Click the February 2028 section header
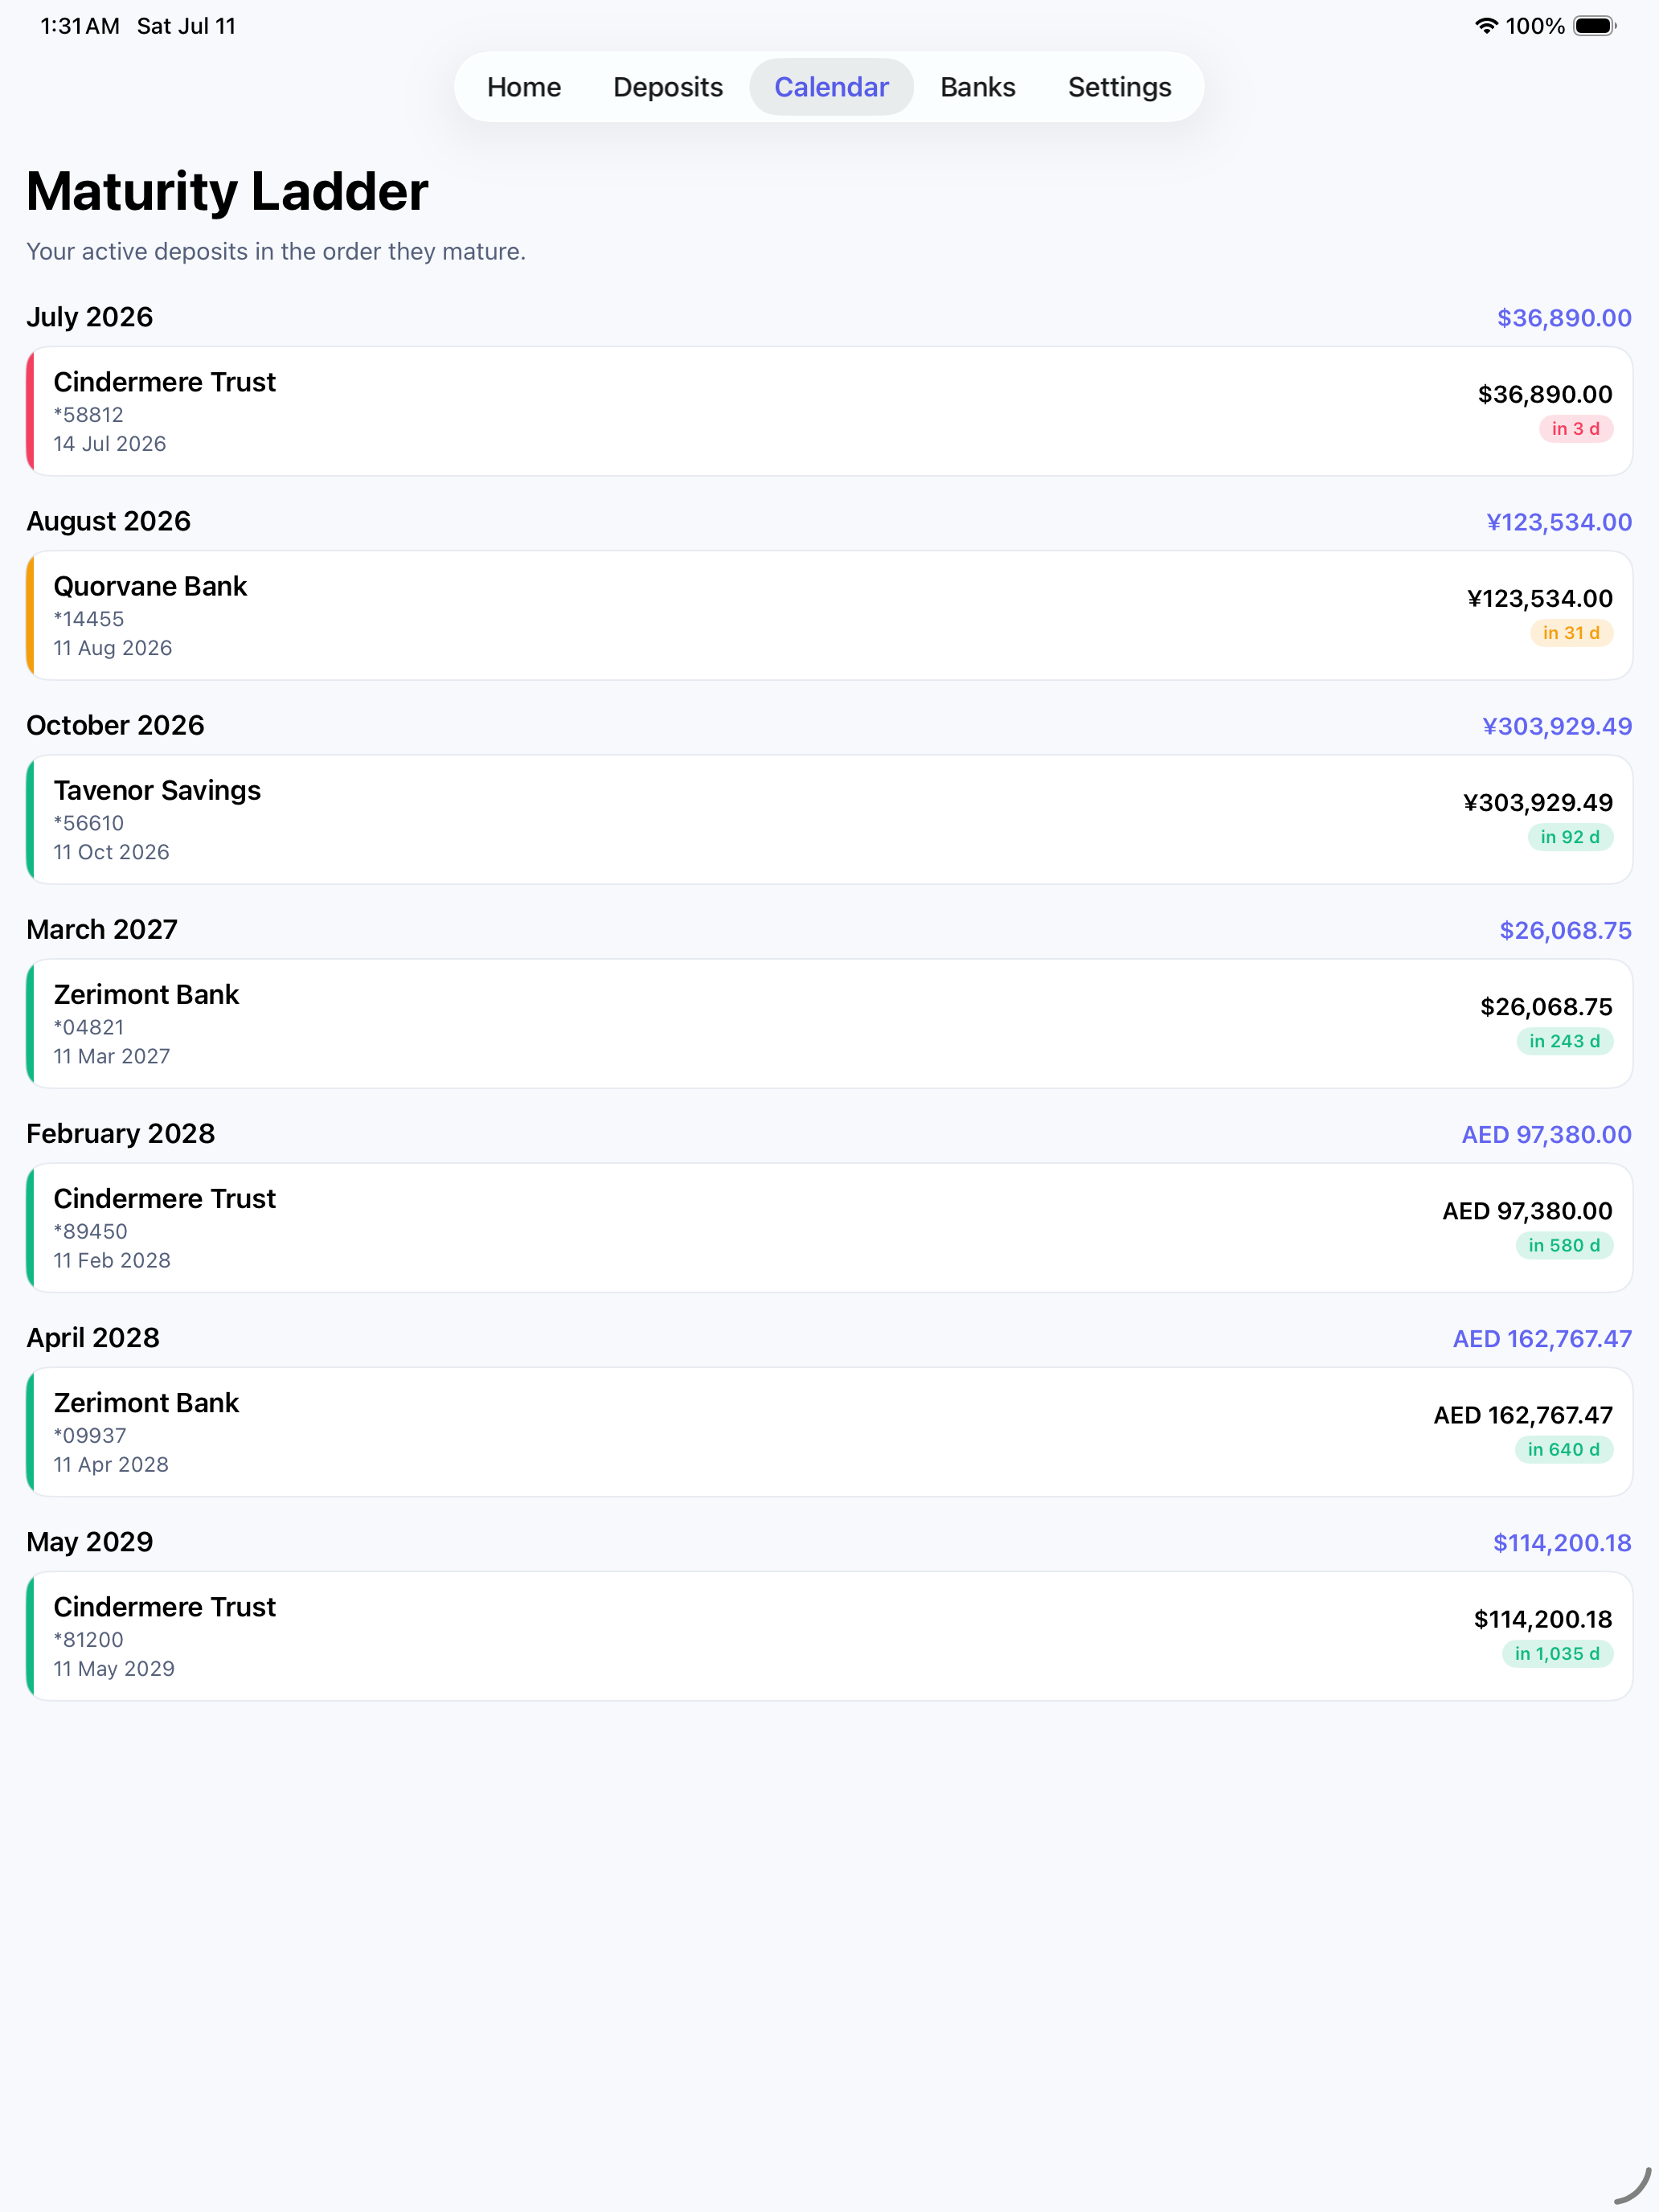This screenshot has height=2212, width=1659. pyautogui.click(x=120, y=1133)
